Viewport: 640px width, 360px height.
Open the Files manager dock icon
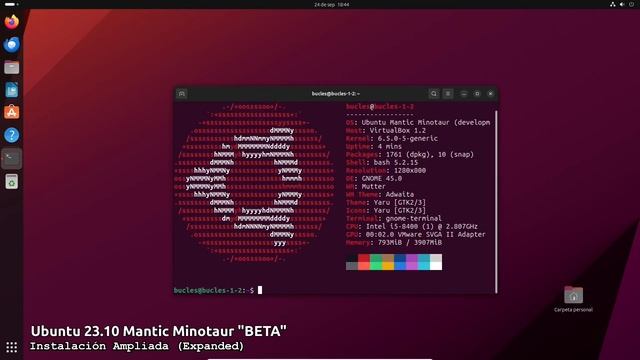point(11,67)
